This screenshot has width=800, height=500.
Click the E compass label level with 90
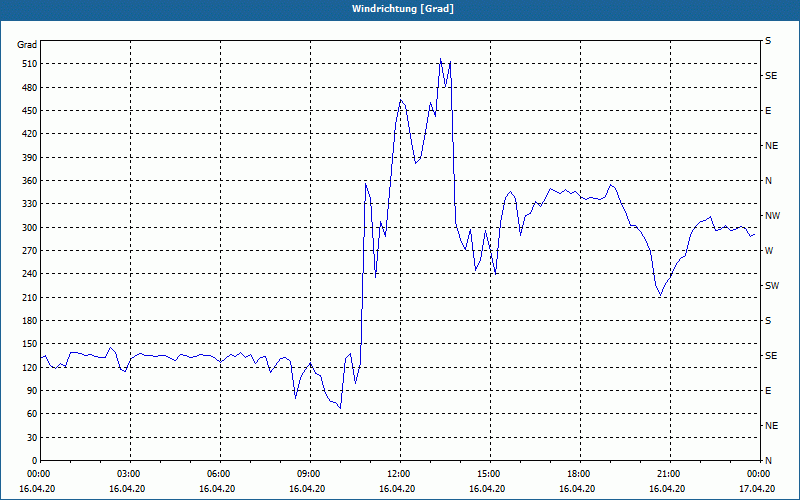pos(768,391)
